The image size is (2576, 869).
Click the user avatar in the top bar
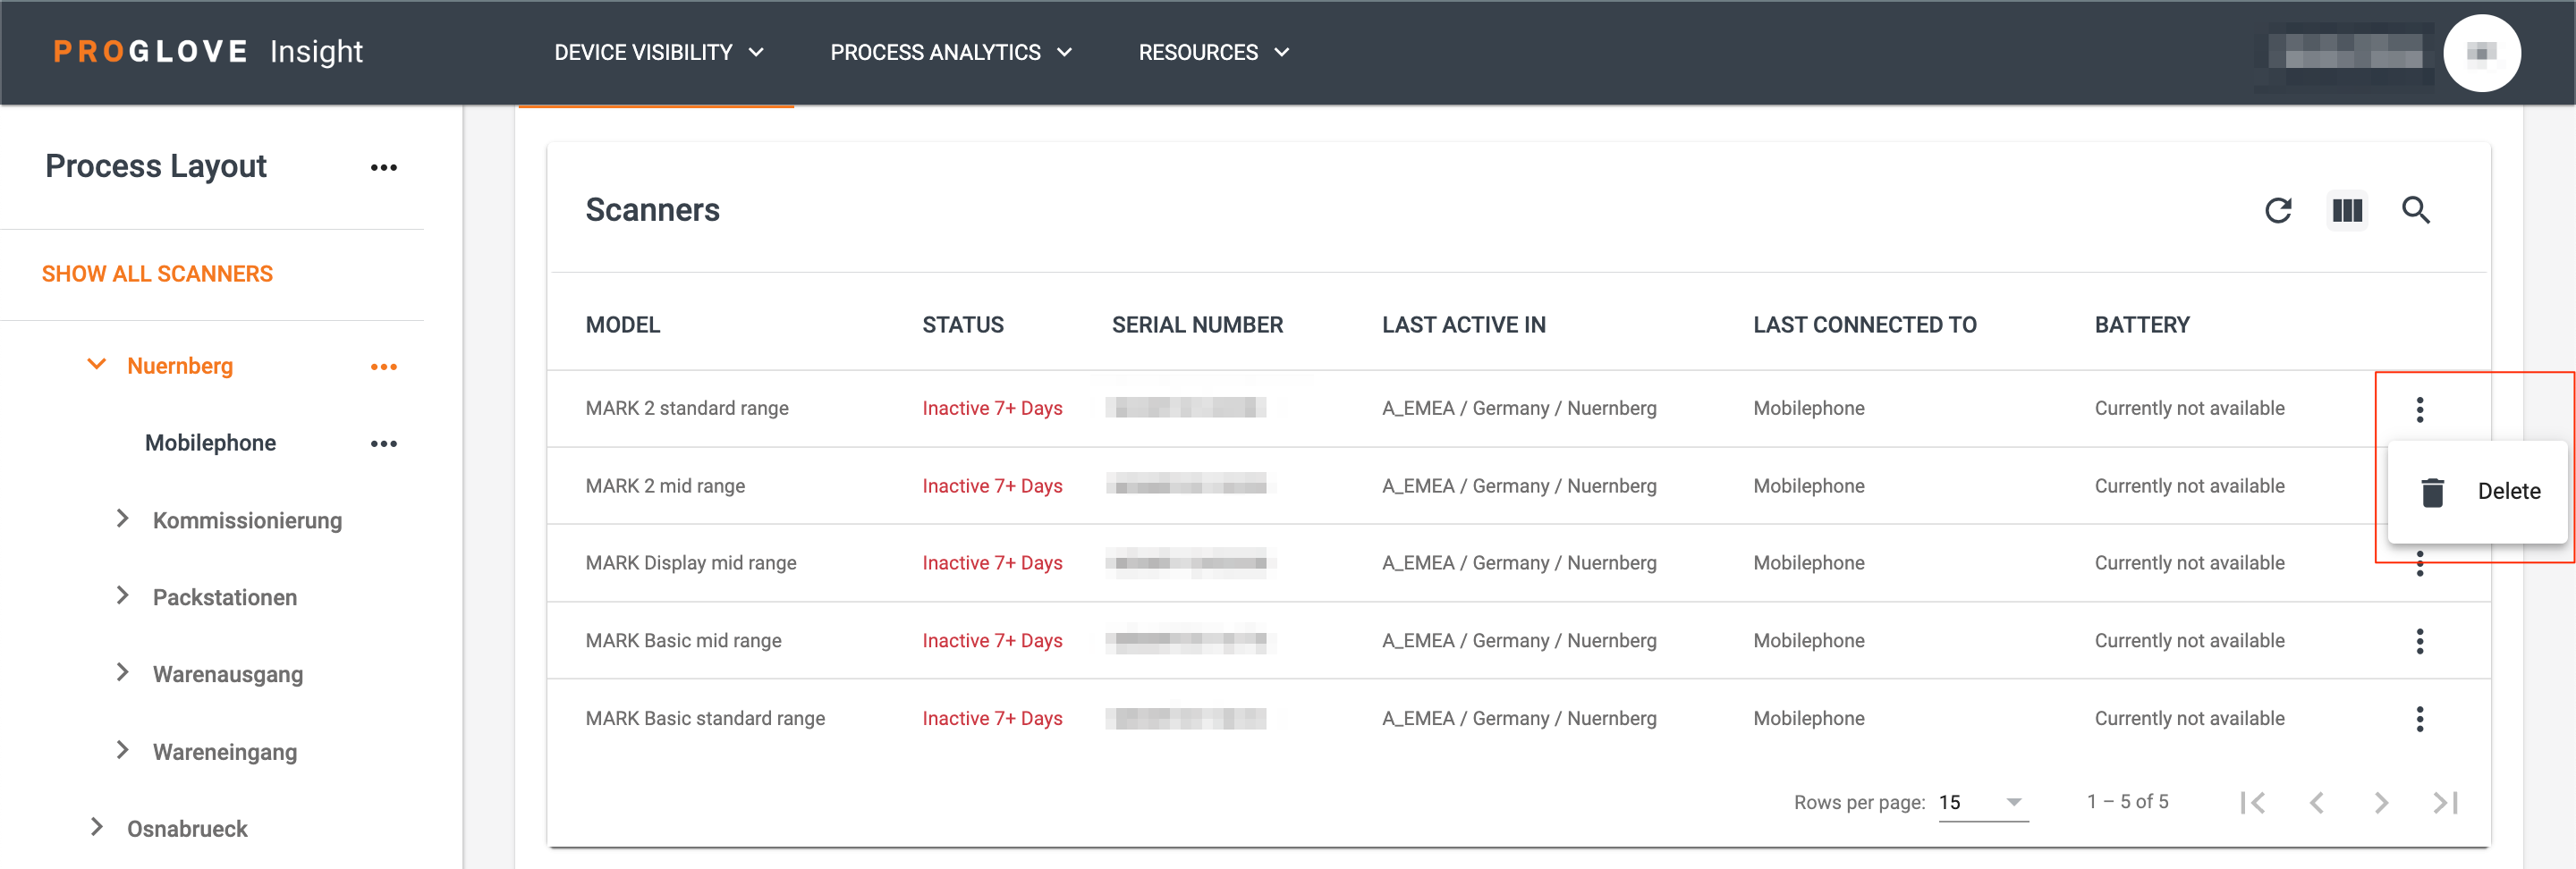click(2483, 52)
